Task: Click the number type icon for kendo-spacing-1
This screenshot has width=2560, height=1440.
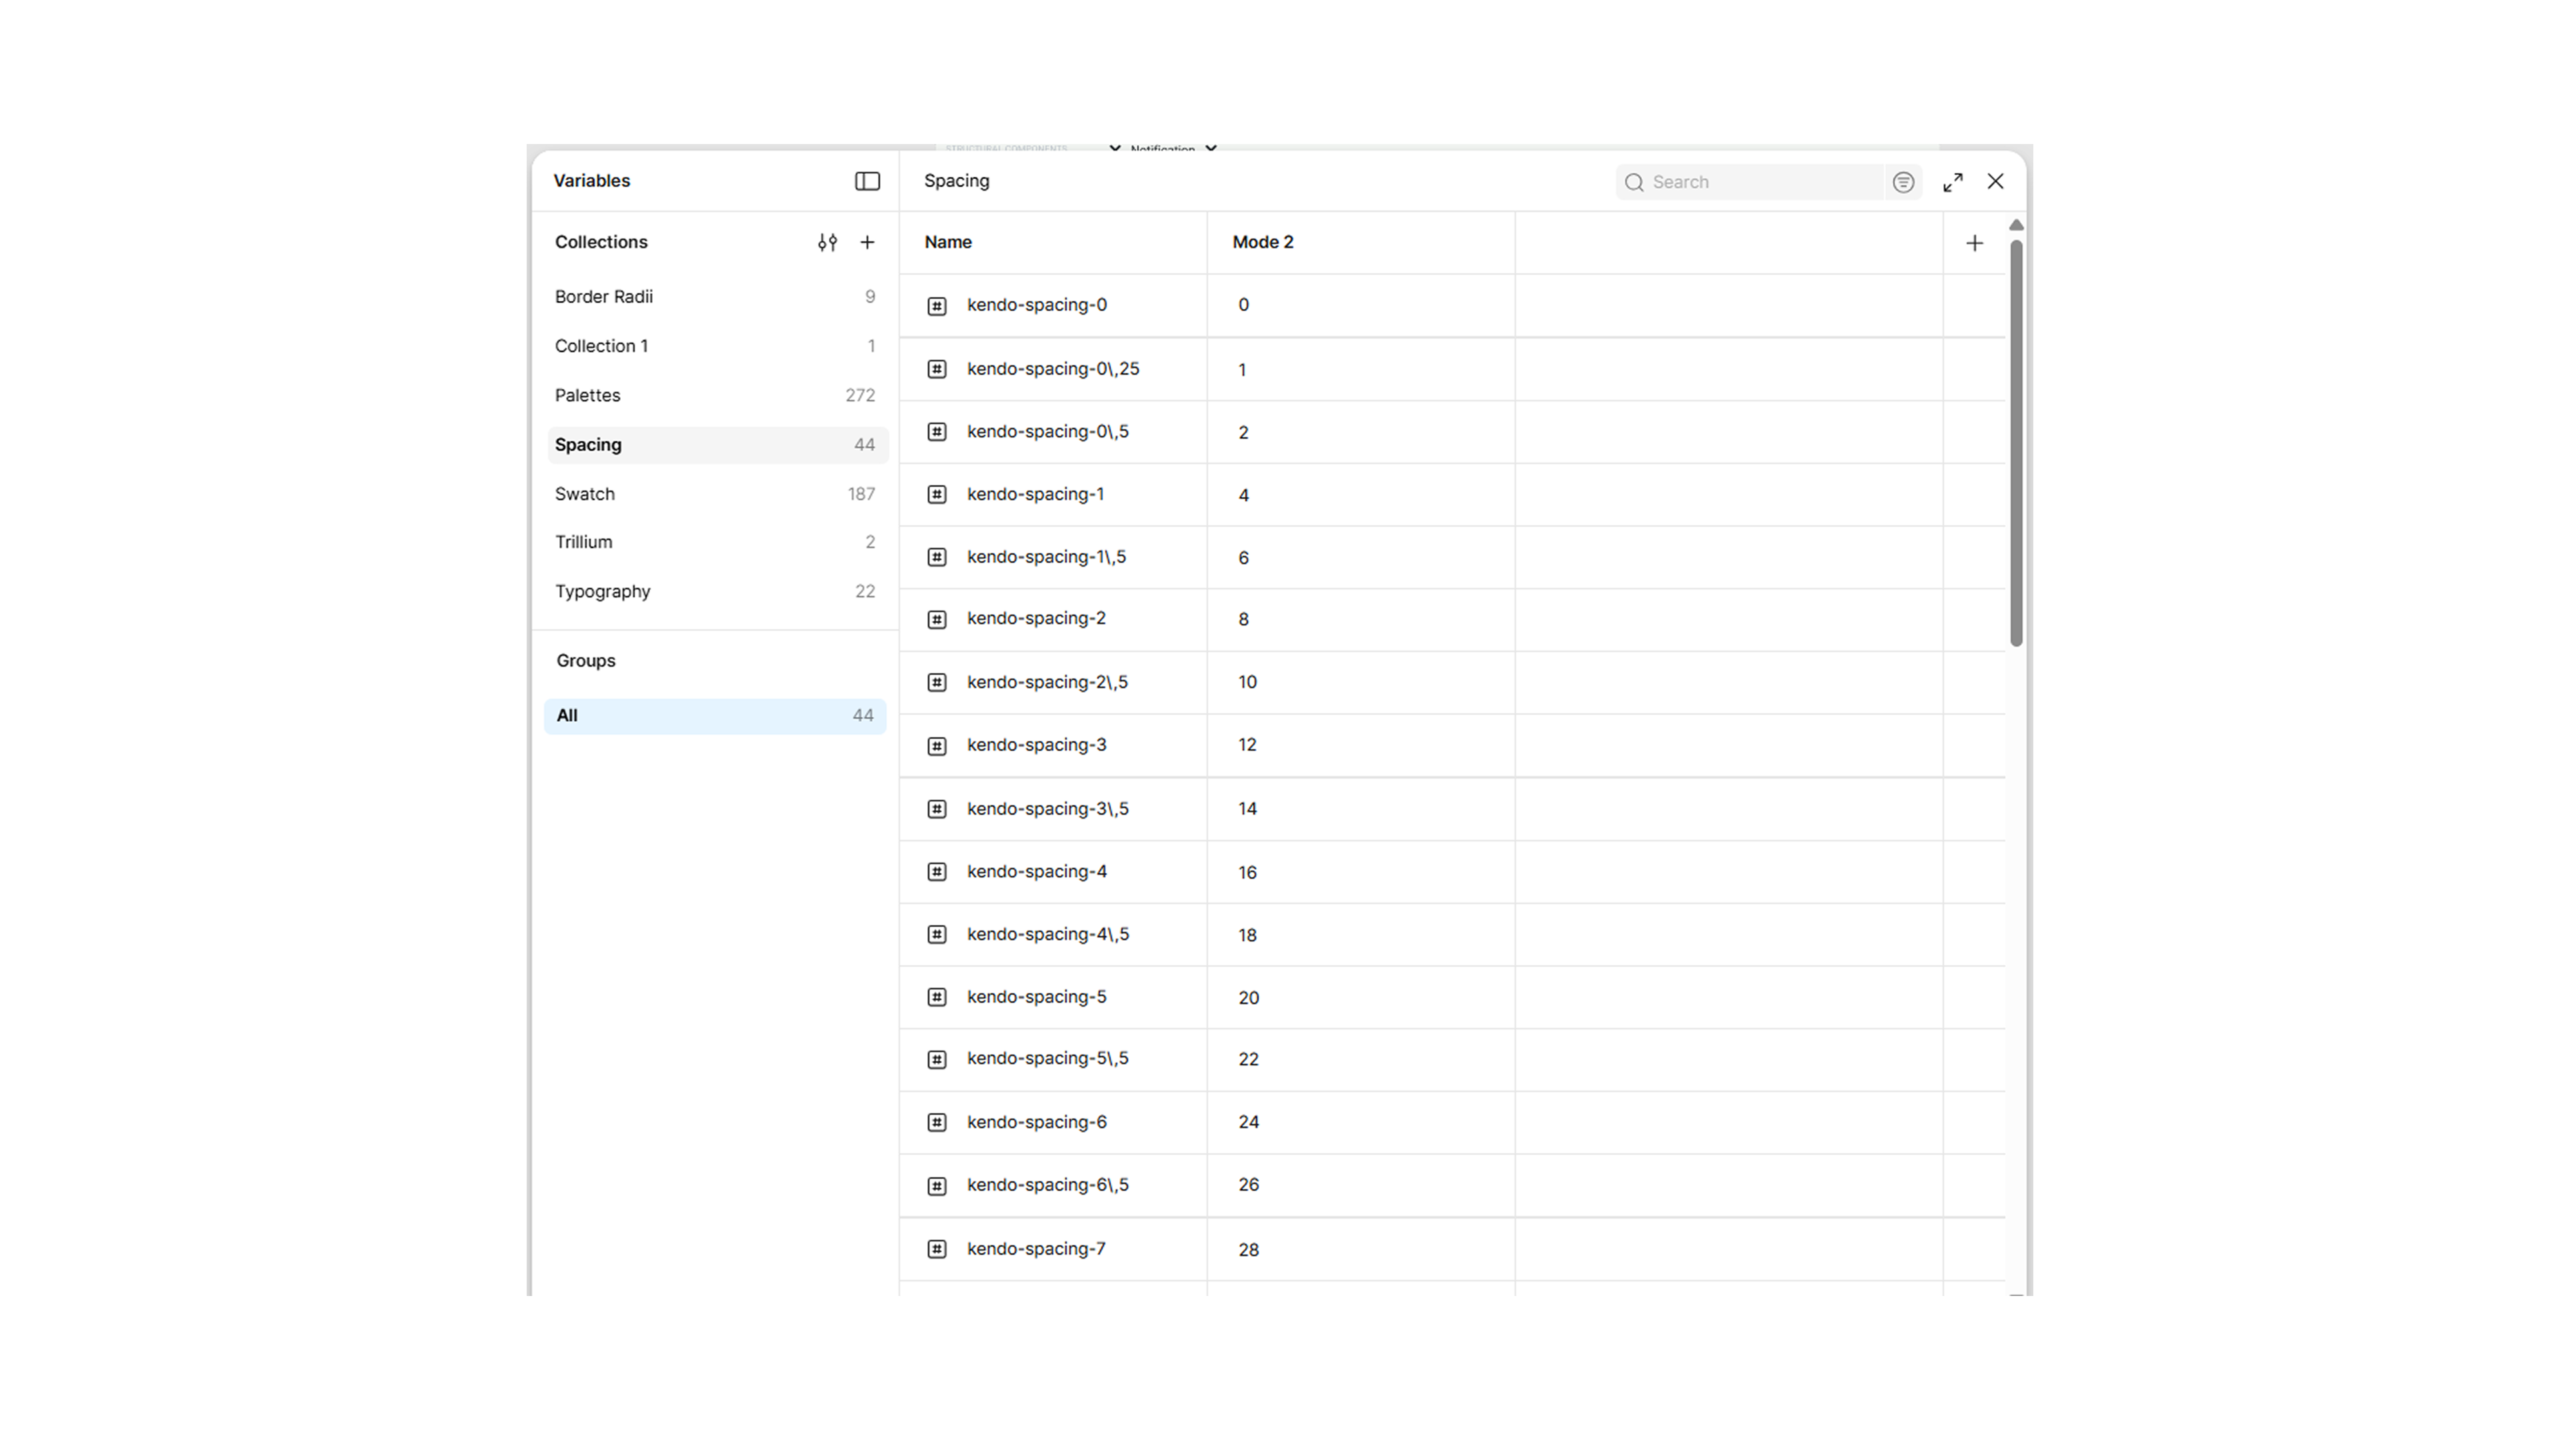Action: pyautogui.click(x=936, y=494)
